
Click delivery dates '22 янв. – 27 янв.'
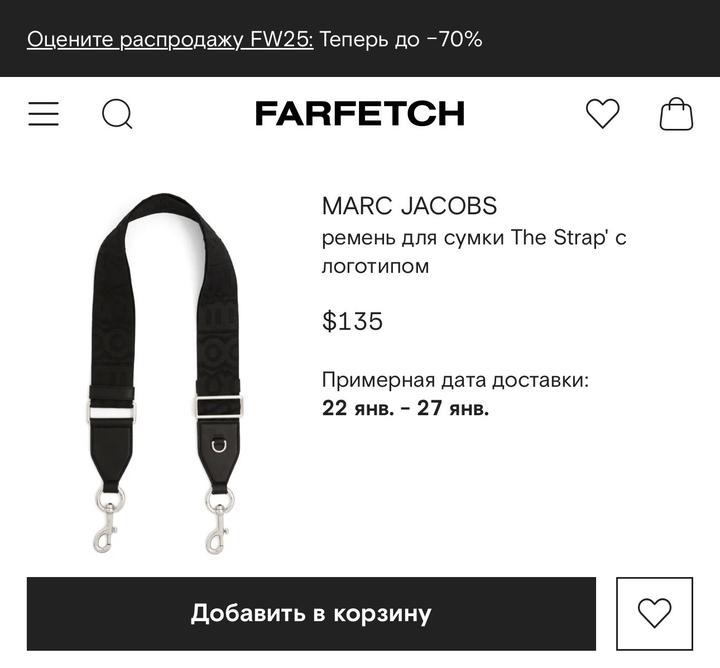click(x=405, y=408)
